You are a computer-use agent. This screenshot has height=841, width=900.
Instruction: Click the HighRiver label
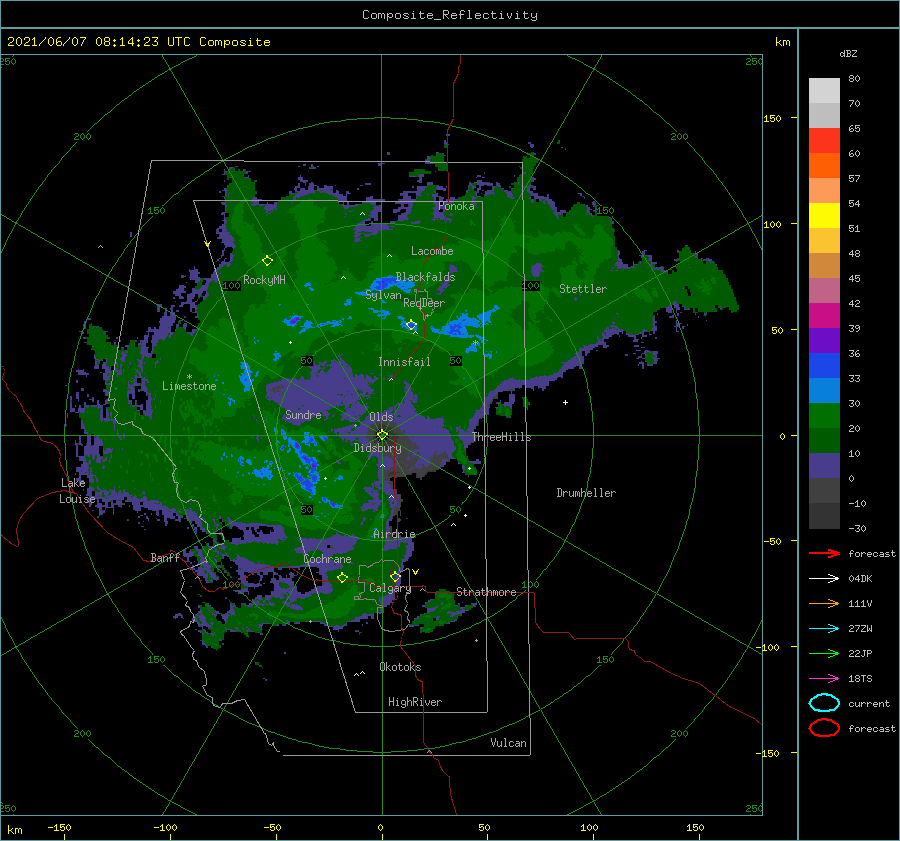415,702
